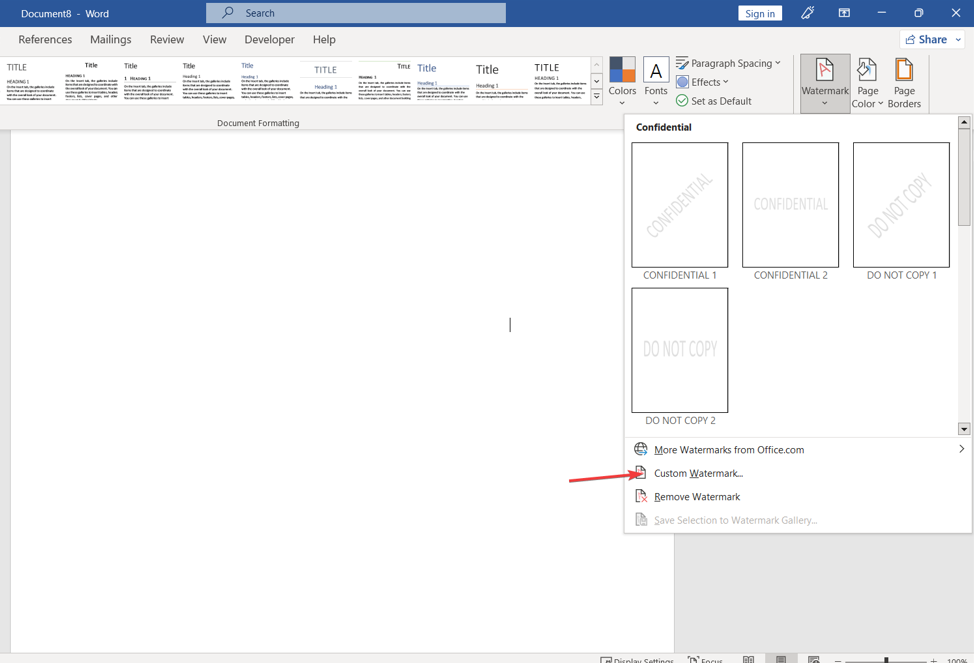Image resolution: width=974 pixels, height=663 pixels.
Task: Apply the large black Title style set
Action: [501, 81]
